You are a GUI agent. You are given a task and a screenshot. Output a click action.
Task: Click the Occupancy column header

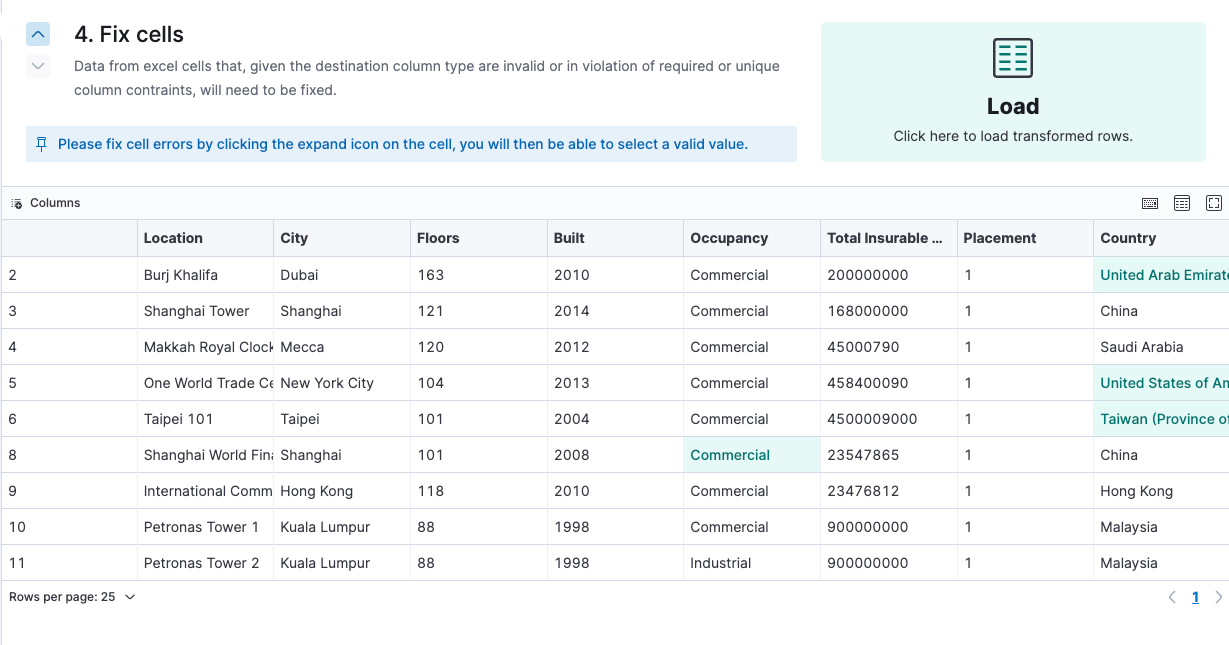pyautogui.click(x=729, y=238)
